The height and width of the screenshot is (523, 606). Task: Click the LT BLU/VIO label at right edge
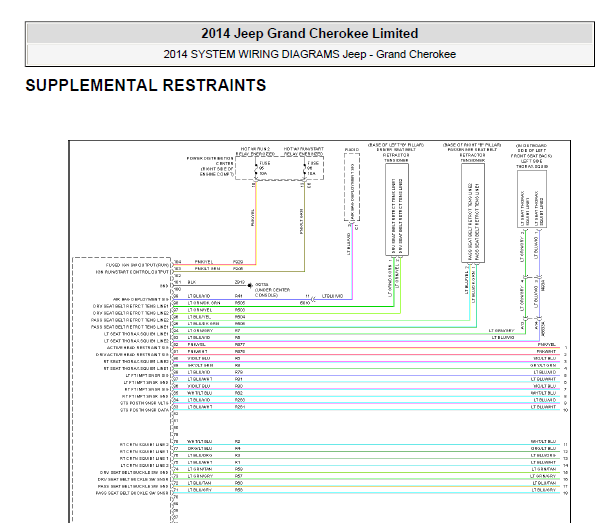point(545,372)
